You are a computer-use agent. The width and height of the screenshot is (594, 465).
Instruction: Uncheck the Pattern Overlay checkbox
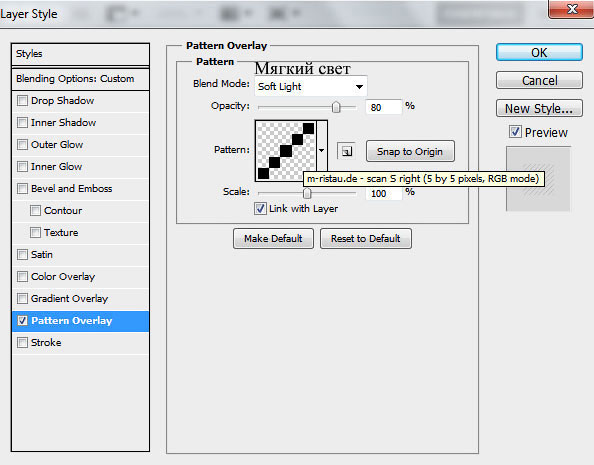tap(22, 321)
